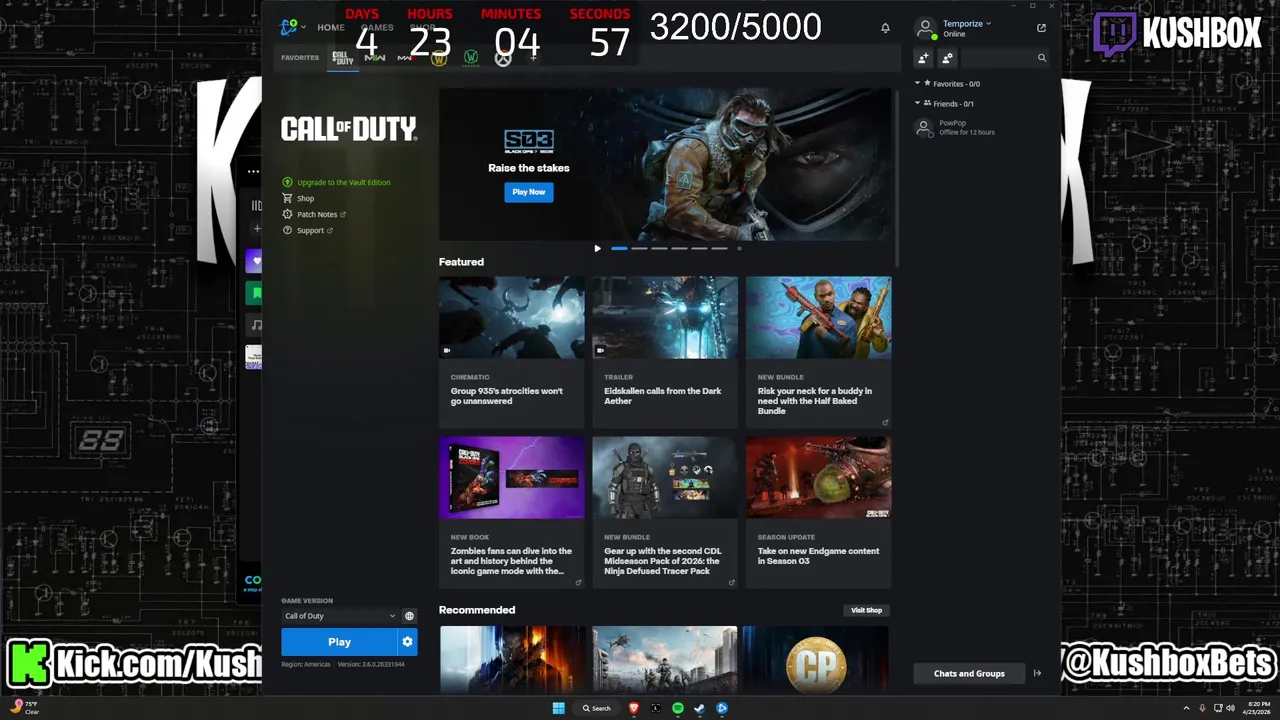This screenshot has width=1280, height=720.
Task: Open the Group 935 cinematic card
Action: point(511,352)
